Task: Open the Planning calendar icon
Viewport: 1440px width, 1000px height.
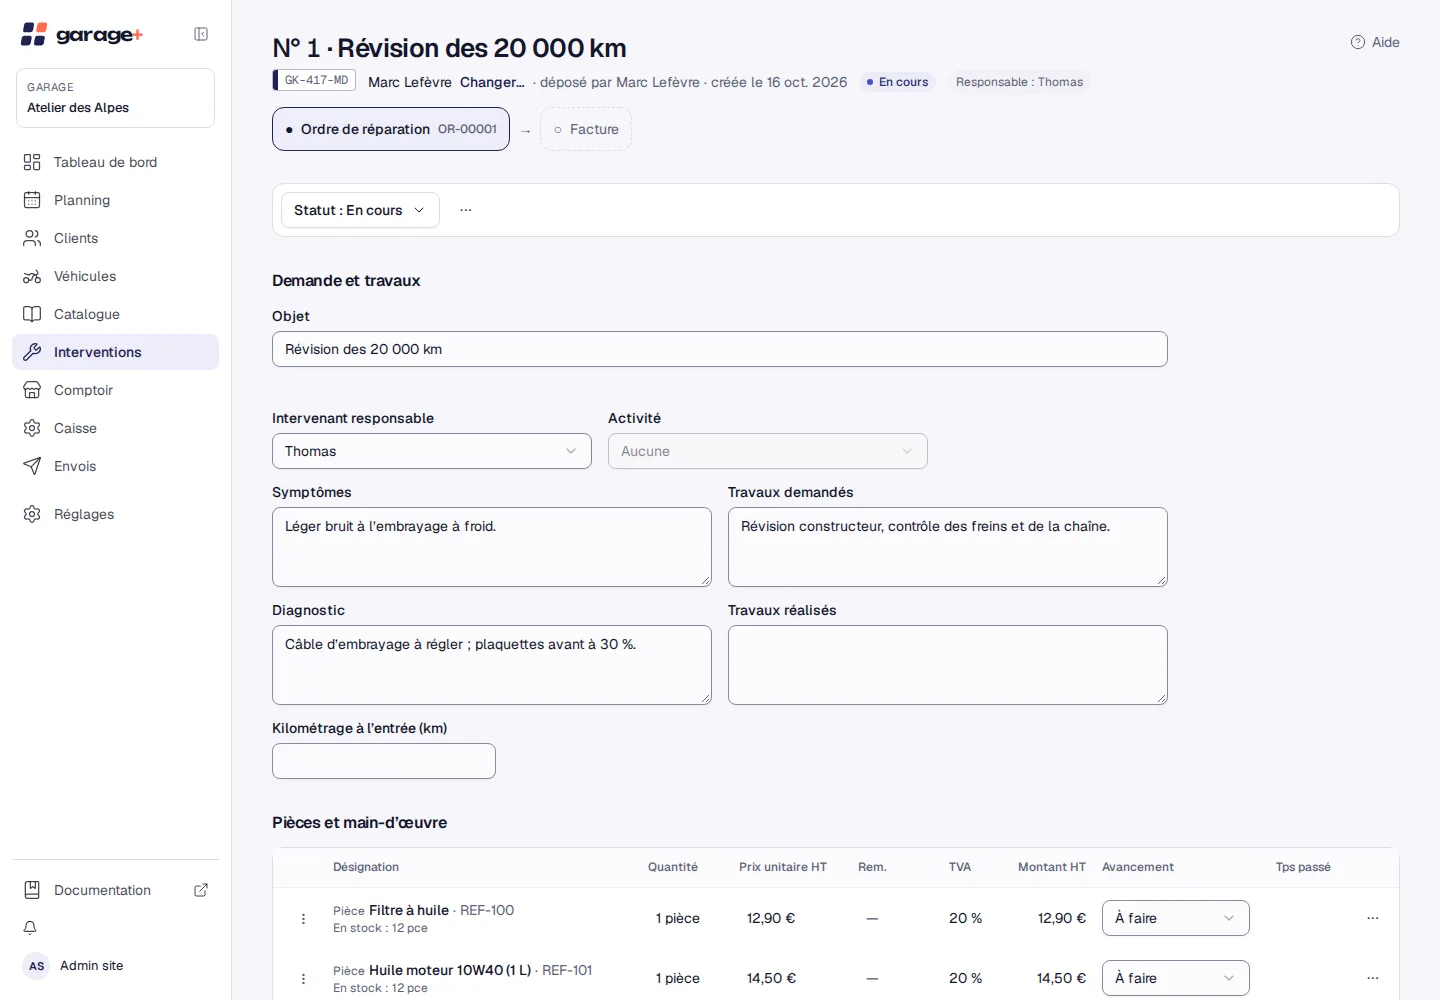Action: point(32,200)
